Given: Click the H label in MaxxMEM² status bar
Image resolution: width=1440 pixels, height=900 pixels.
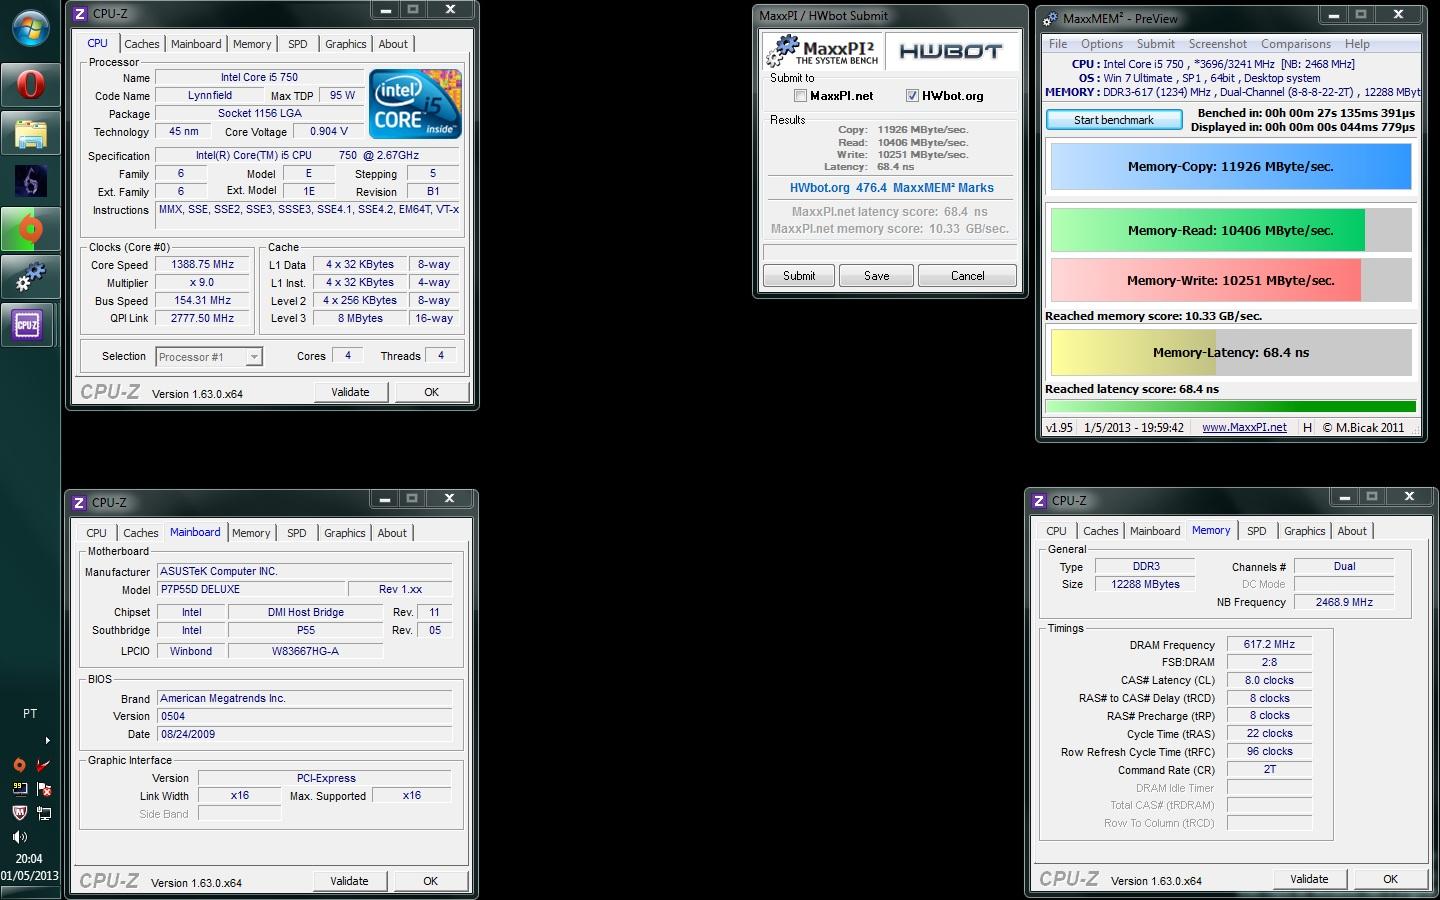Looking at the screenshot, I should click(1307, 427).
